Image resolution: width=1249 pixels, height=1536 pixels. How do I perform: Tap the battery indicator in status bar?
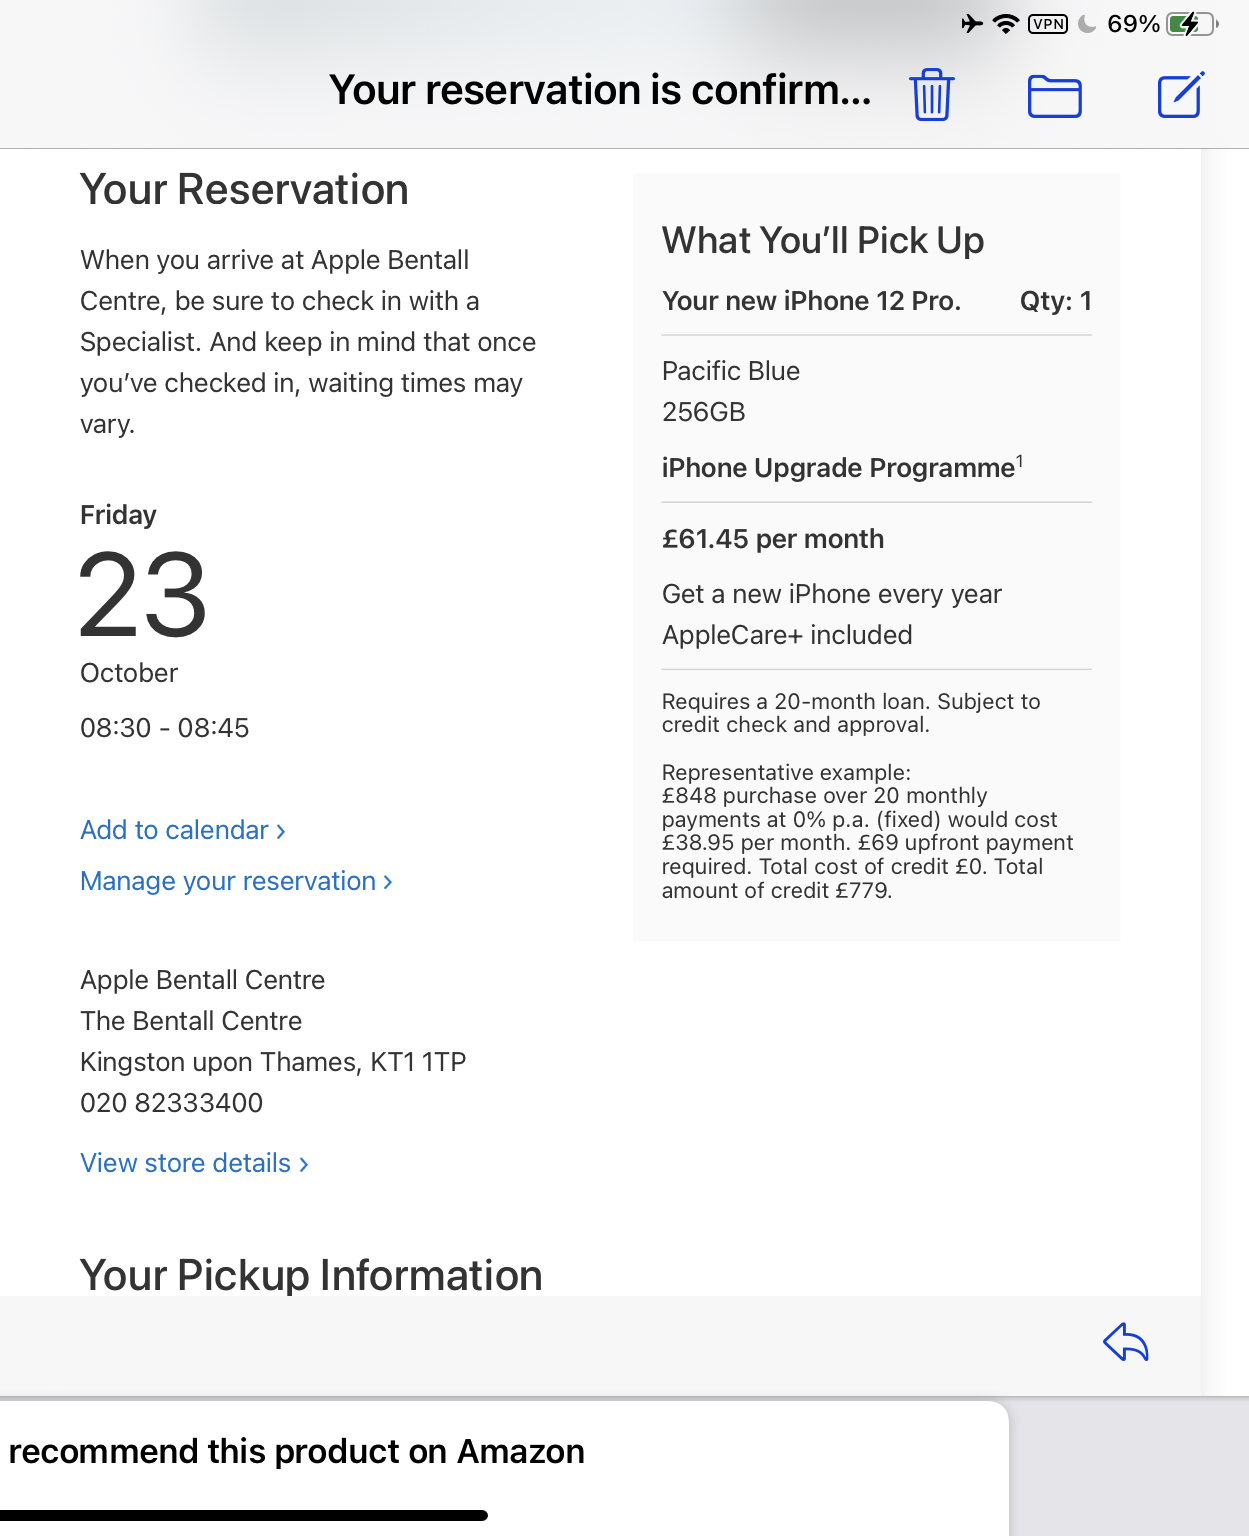(1191, 24)
